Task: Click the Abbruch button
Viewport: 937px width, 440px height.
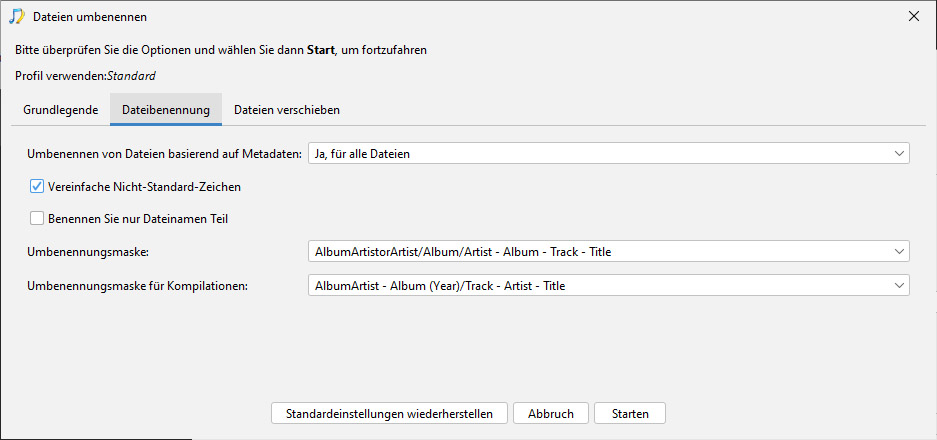Action: 551,413
